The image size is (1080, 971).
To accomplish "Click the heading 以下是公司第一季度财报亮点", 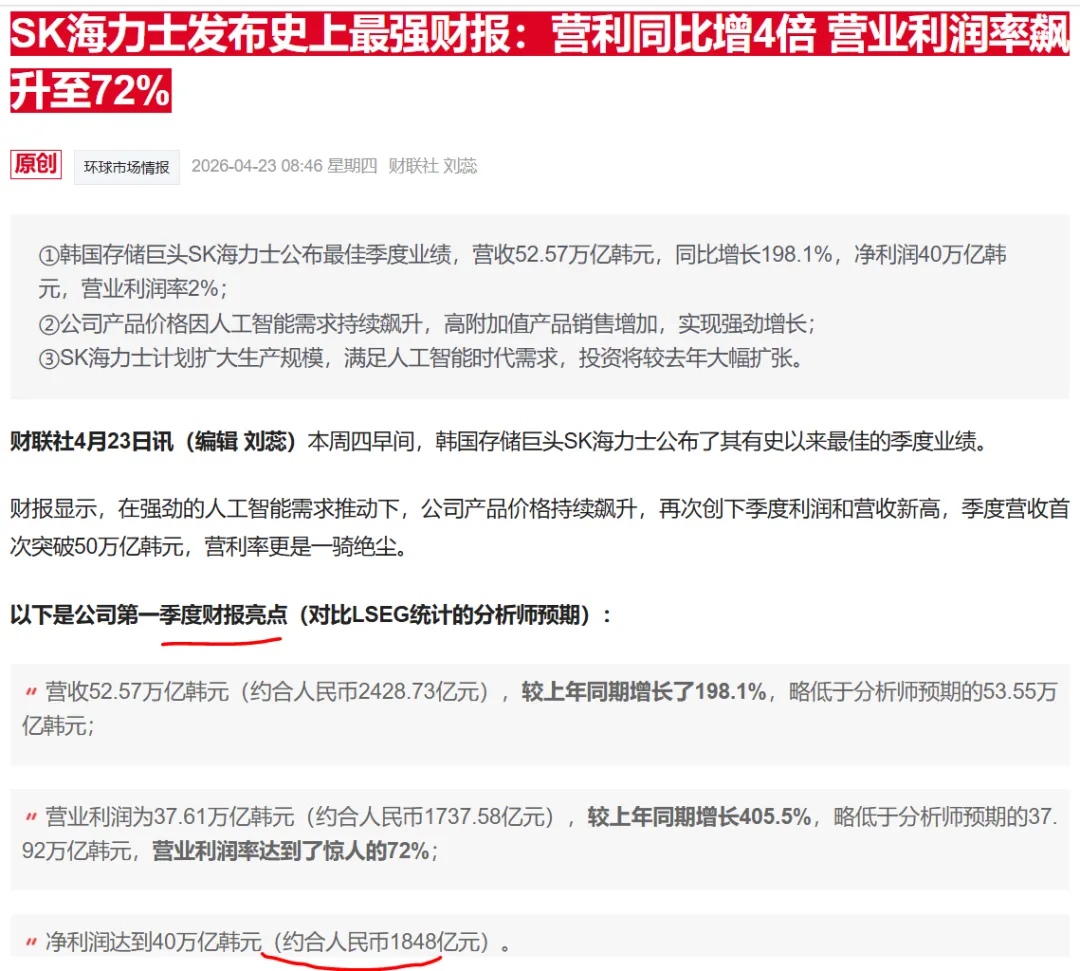I will click(311, 614).
